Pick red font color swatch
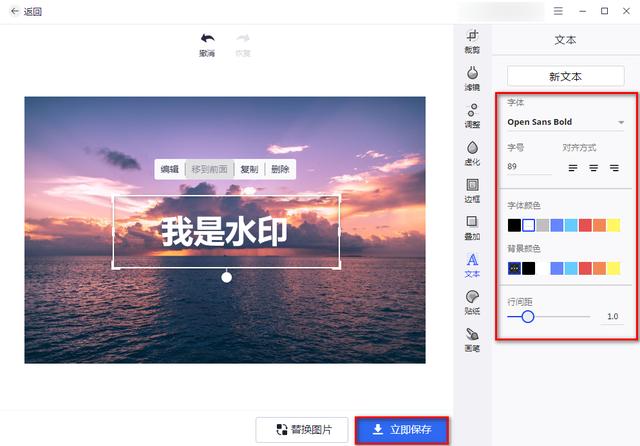Screen dimensions: 640x446 coord(585,225)
